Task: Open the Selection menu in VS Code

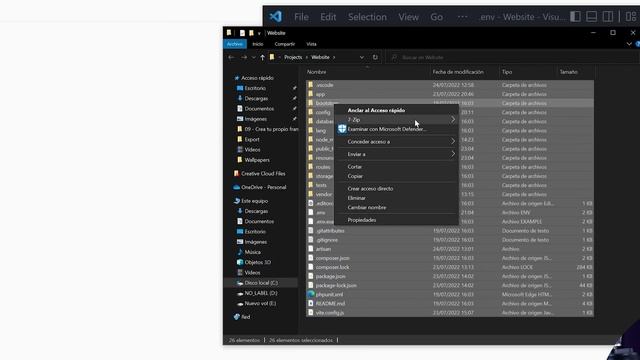Action: coord(367,17)
